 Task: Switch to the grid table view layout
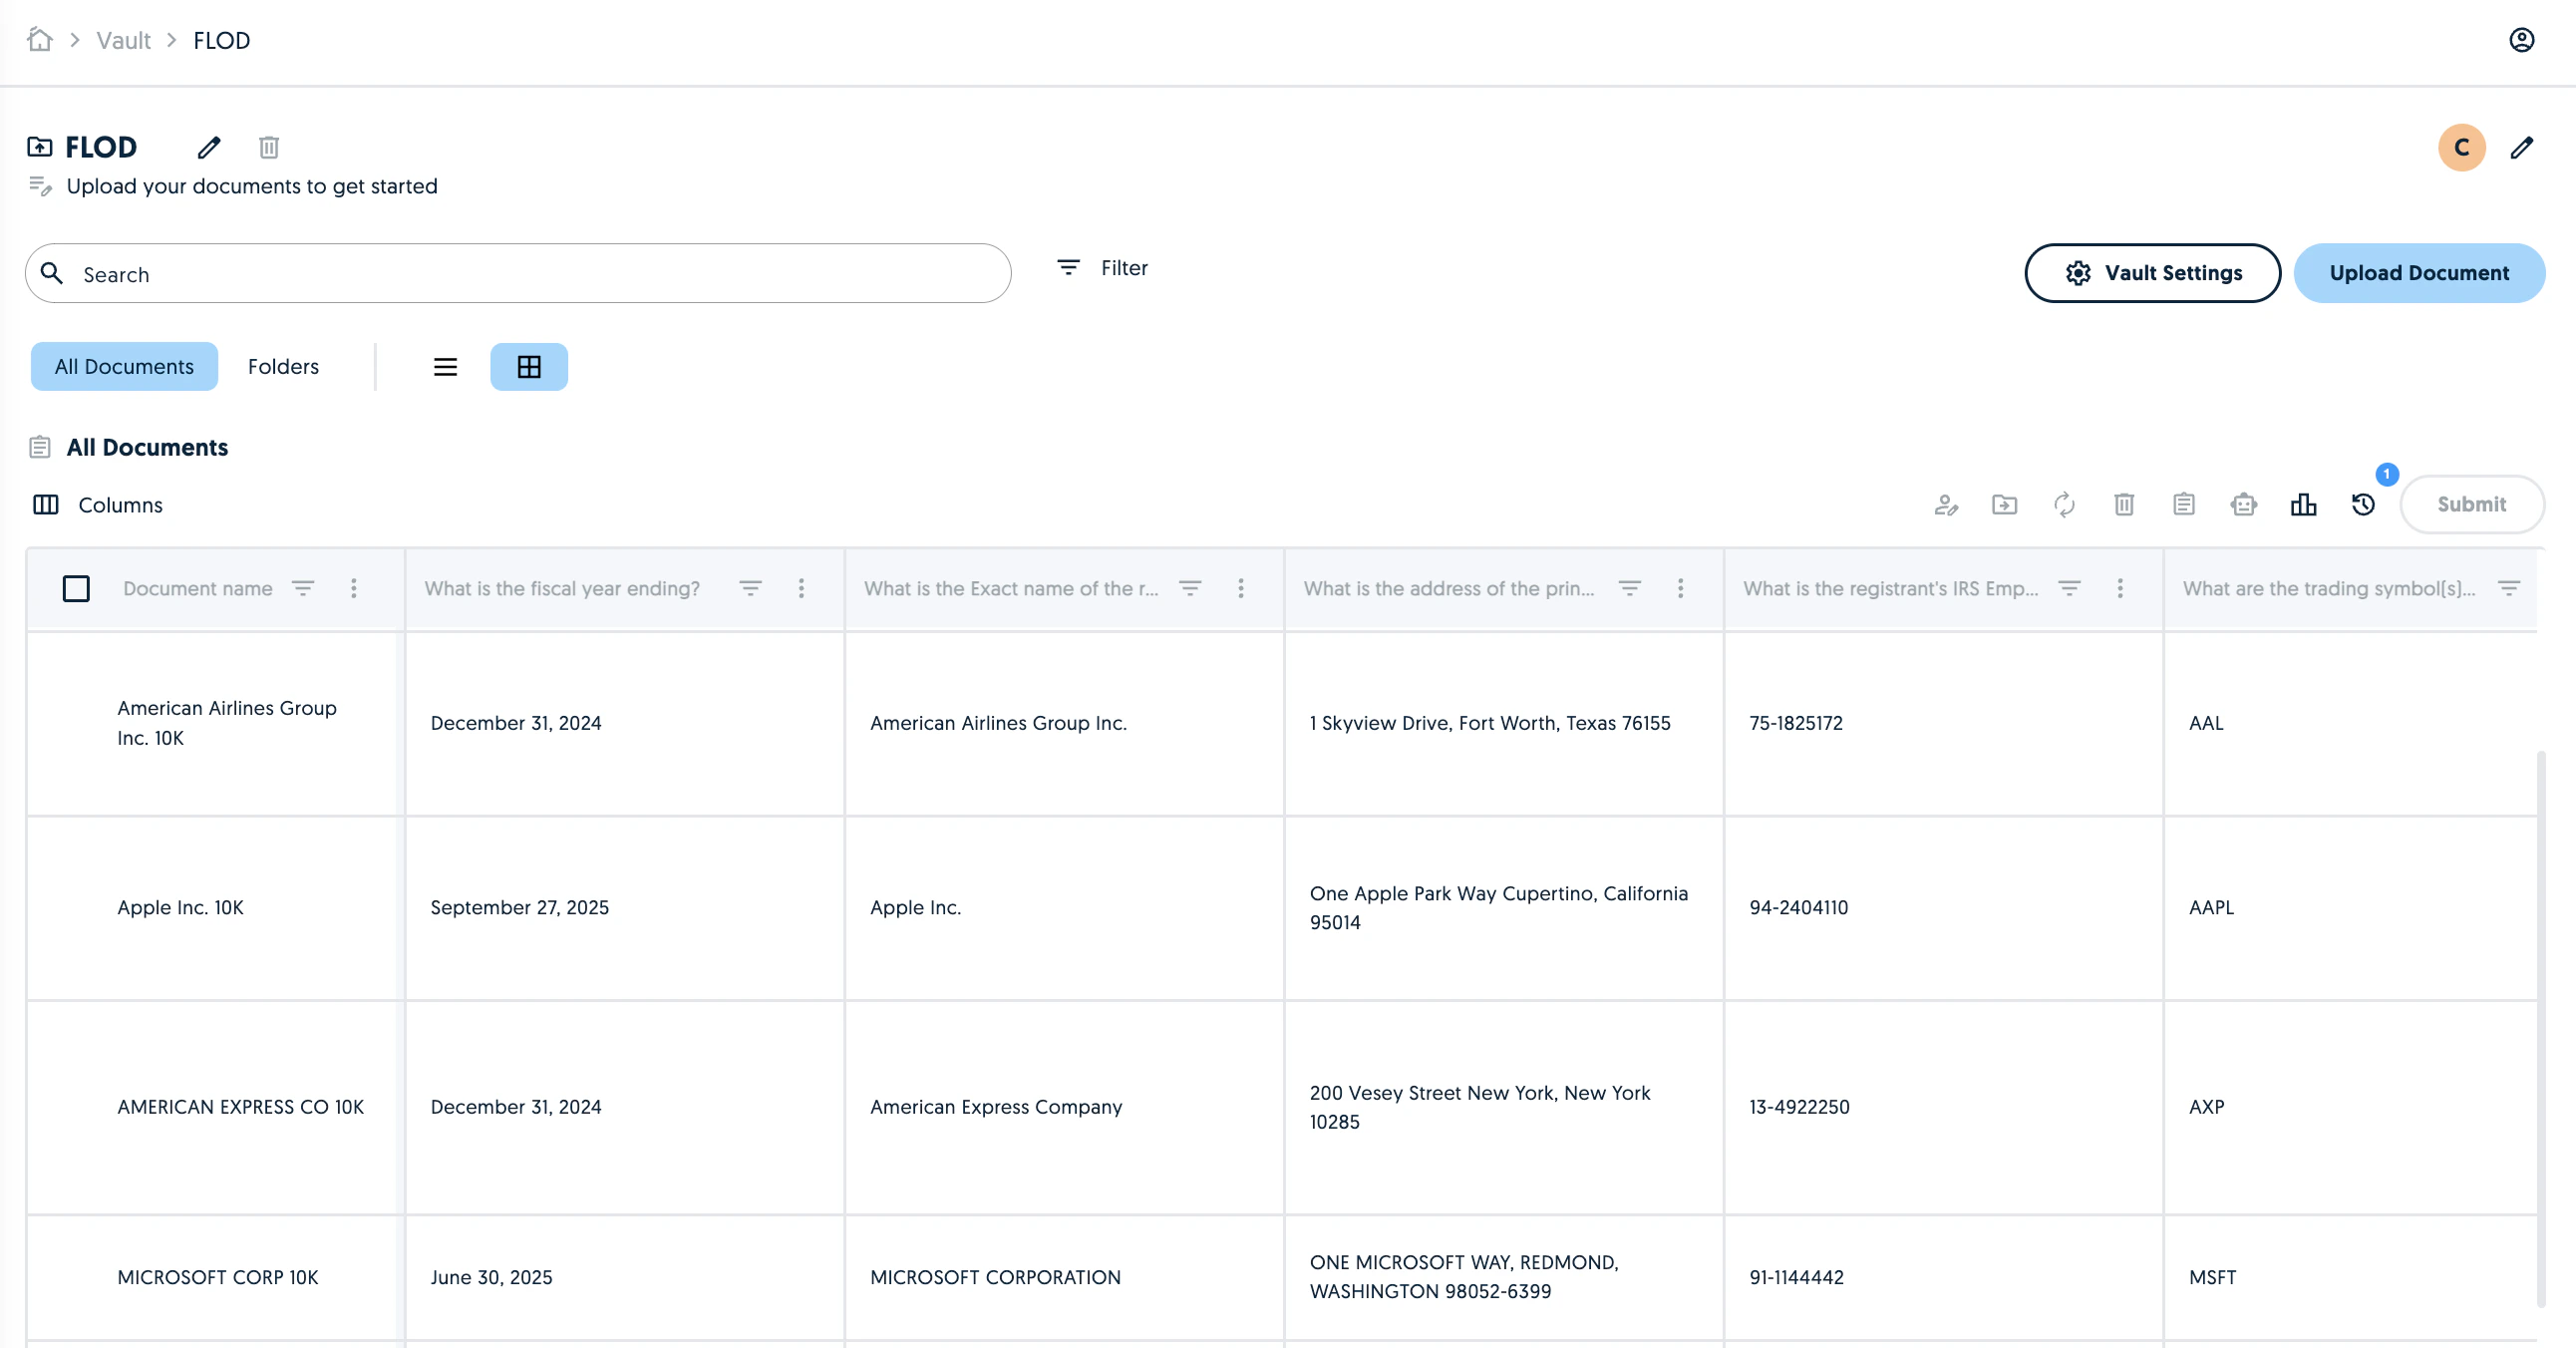coord(529,367)
